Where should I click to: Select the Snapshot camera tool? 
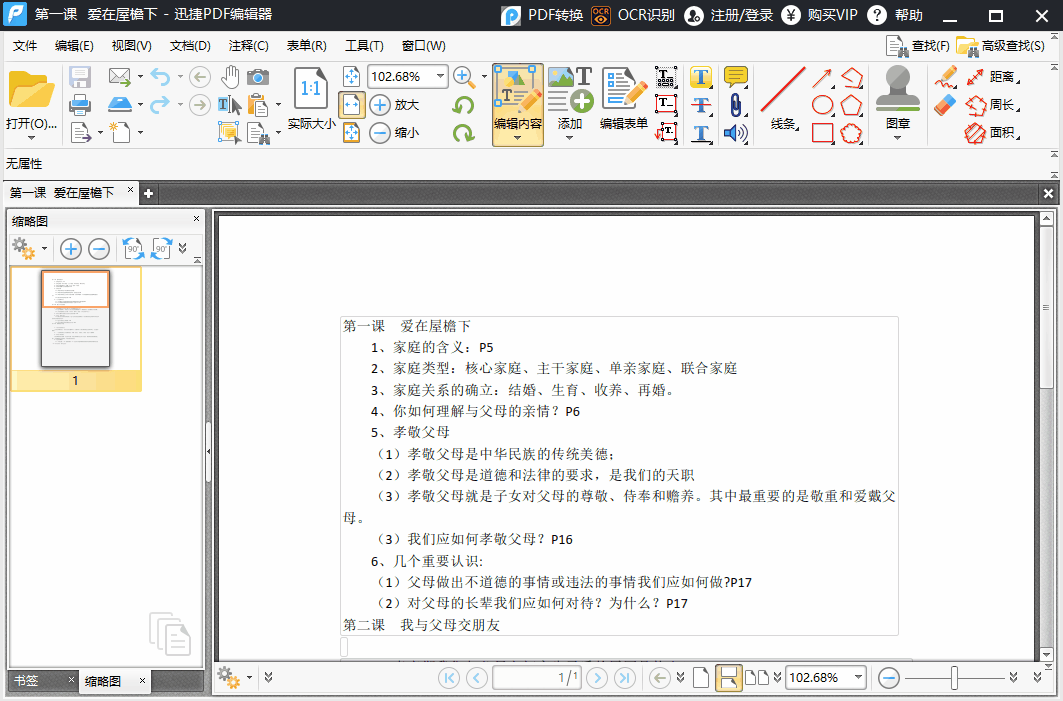tap(258, 77)
